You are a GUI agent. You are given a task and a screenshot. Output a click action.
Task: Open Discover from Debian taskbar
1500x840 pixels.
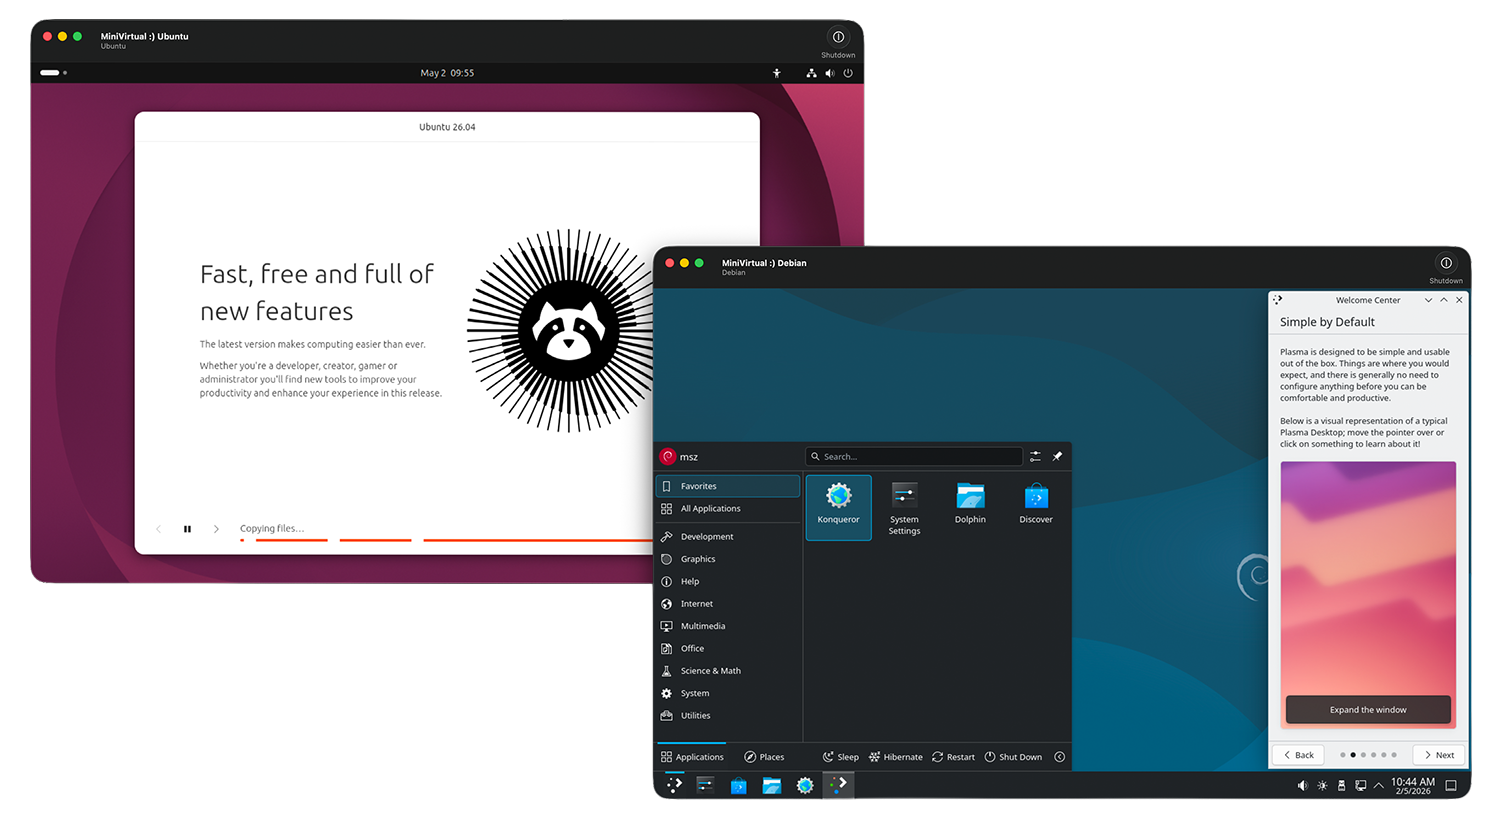738,786
